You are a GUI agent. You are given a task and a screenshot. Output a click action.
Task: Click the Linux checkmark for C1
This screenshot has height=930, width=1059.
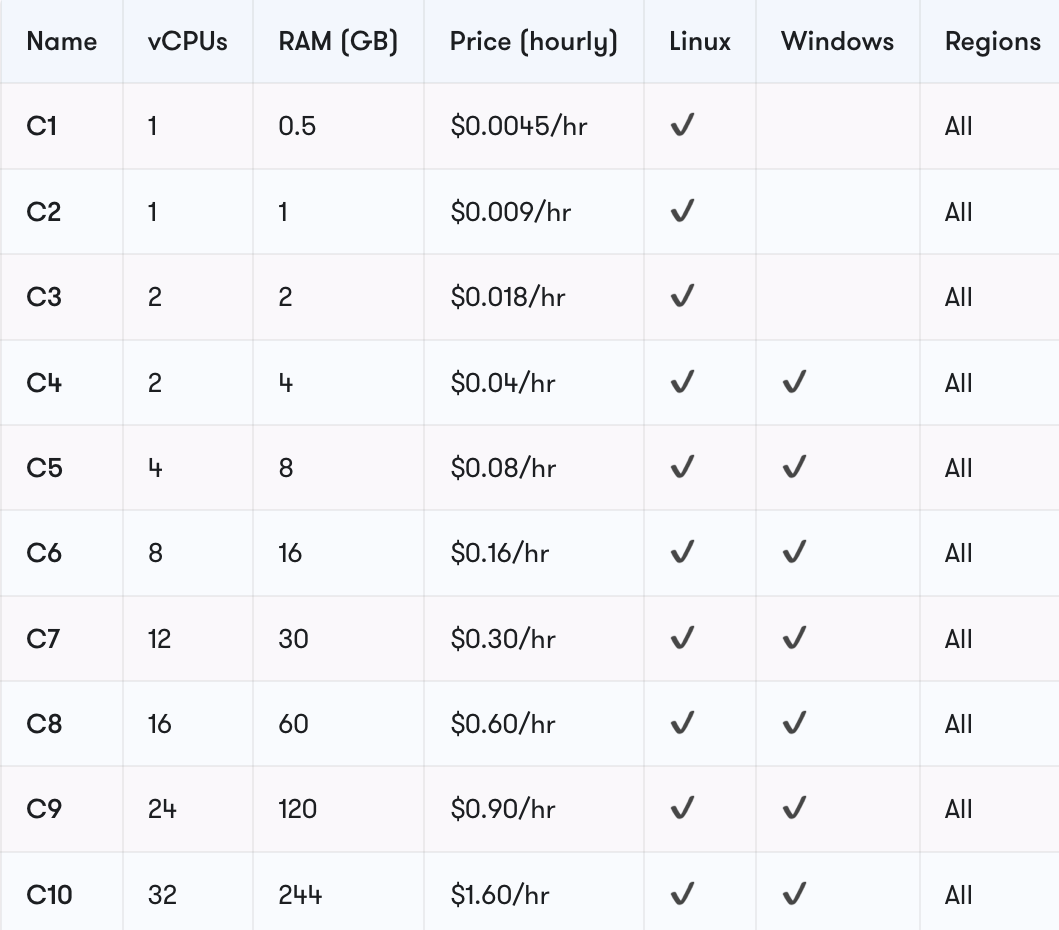(x=682, y=125)
